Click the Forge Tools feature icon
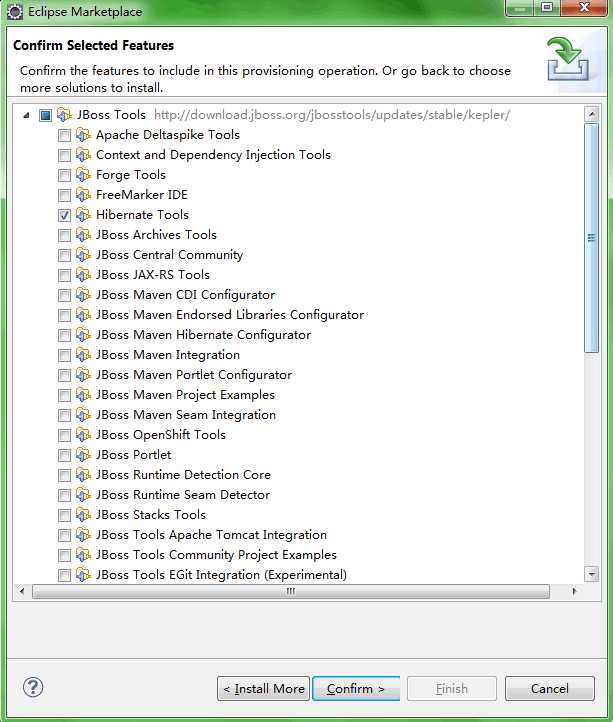 pos(83,175)
